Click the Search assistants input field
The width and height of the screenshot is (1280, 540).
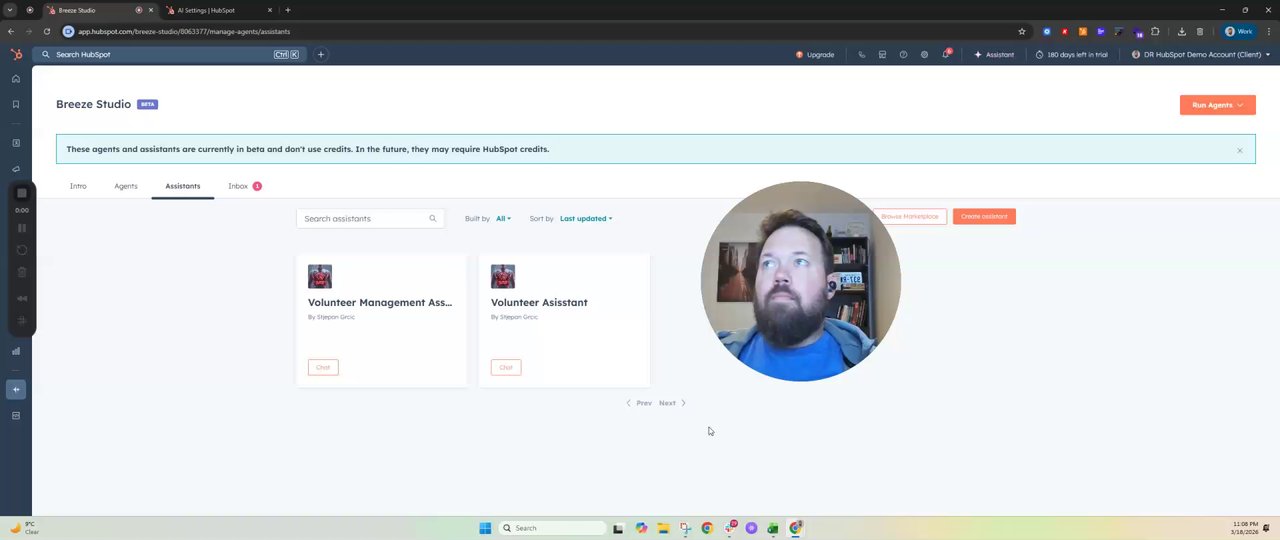[x=370, y=218]
